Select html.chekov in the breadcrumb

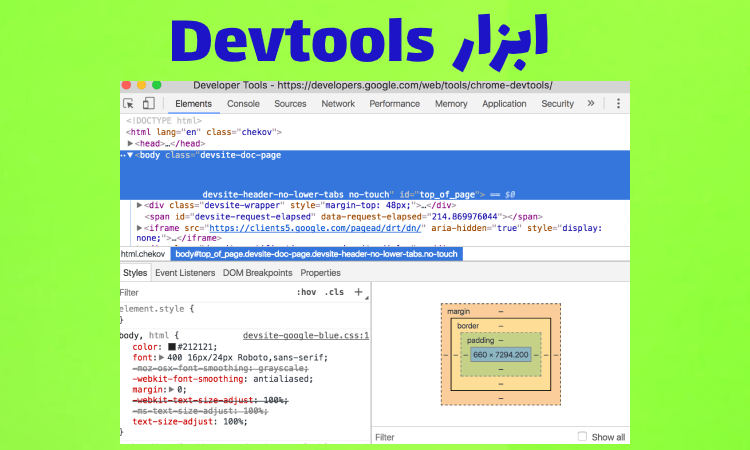click(x=143, y=254)
